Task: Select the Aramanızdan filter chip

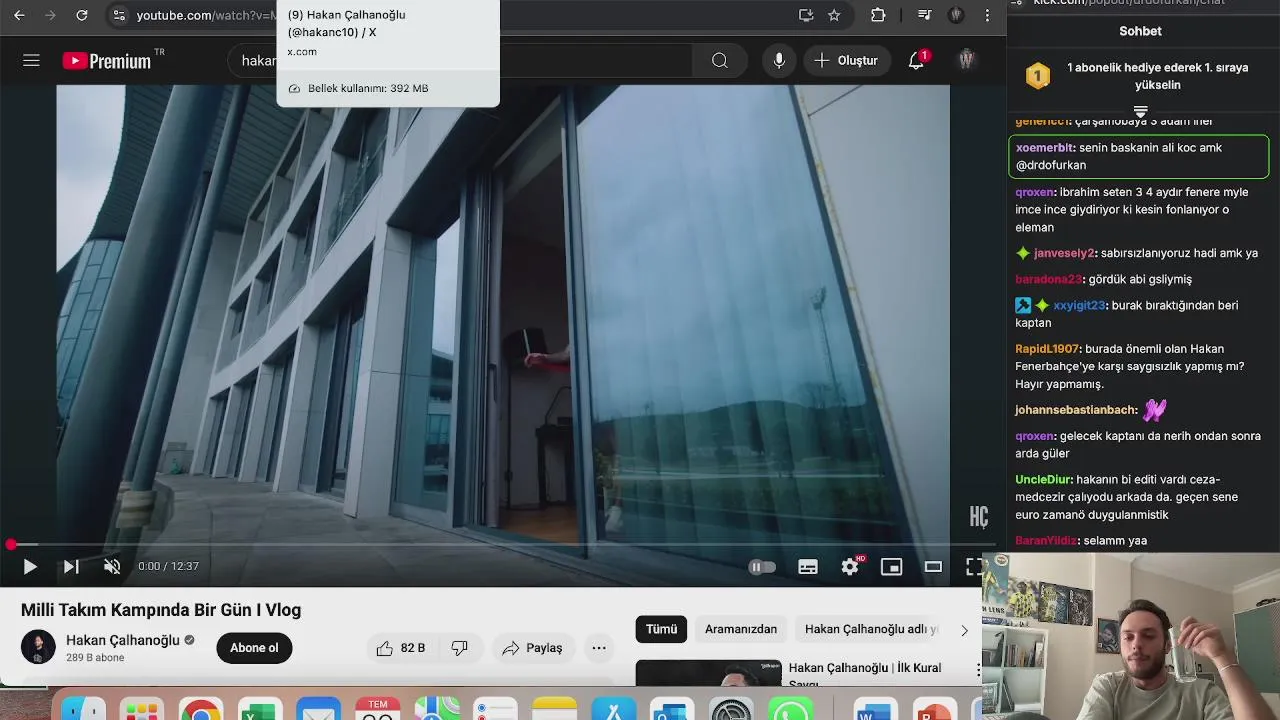Action: click(x=741, y=629)
